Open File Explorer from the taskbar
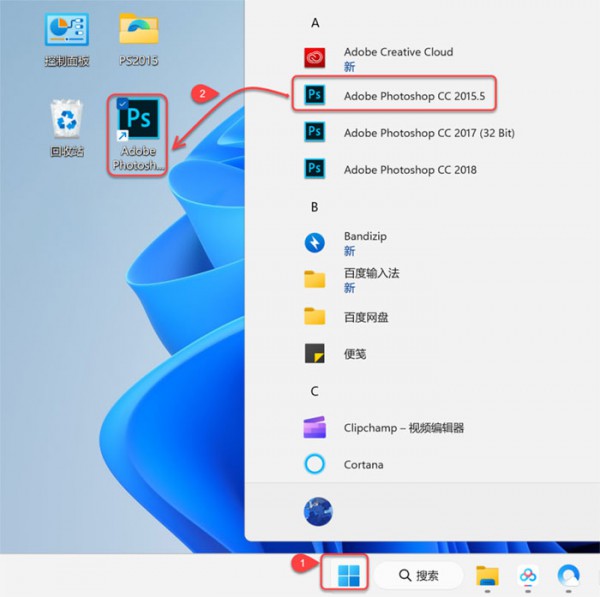Screen dimensions: 600x597 tap(487, 575)
